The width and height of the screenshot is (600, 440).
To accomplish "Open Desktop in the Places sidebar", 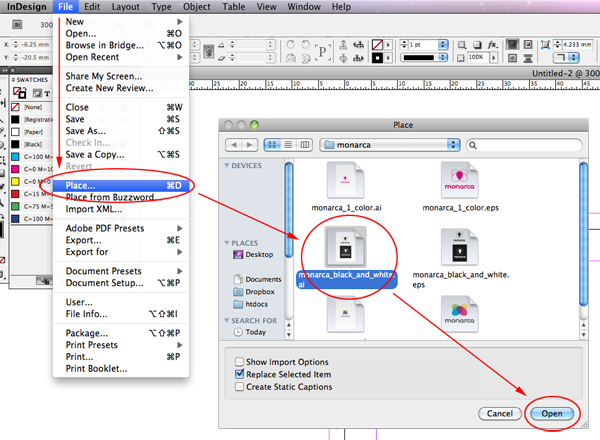I will point(253,254).
